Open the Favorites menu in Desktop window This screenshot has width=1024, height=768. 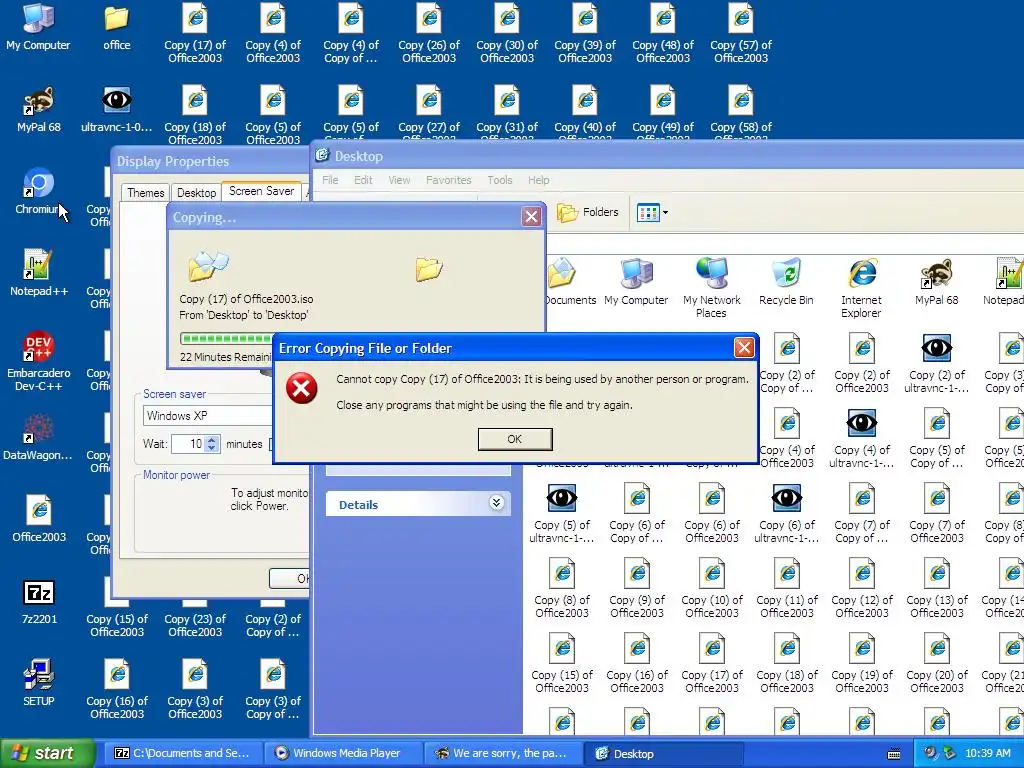tap(448, 180)
